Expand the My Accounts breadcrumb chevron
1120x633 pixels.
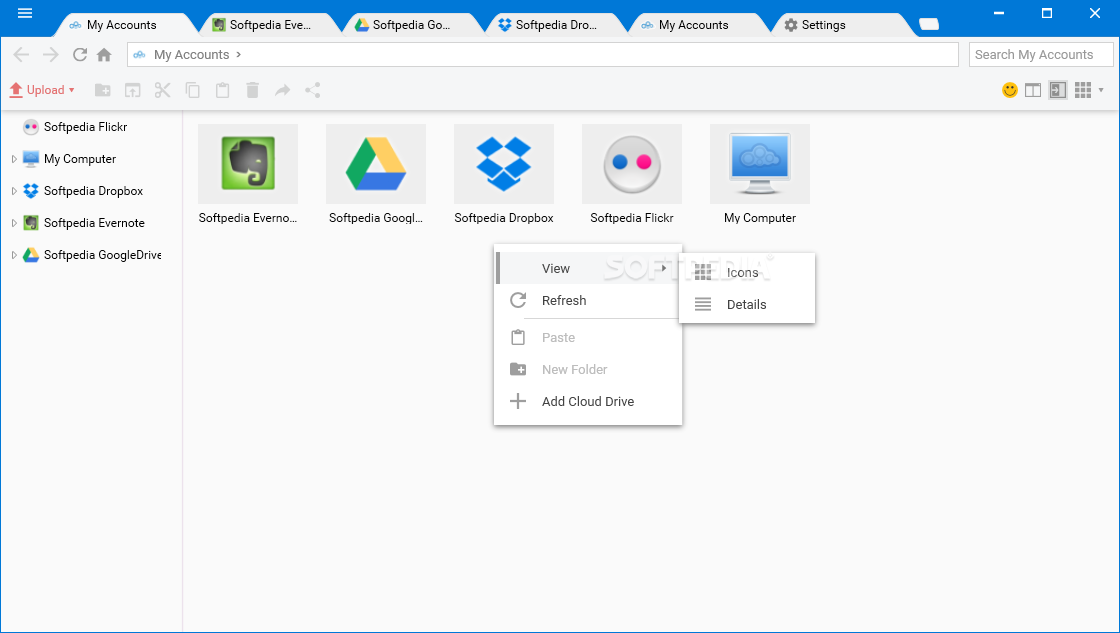point(239,54)
